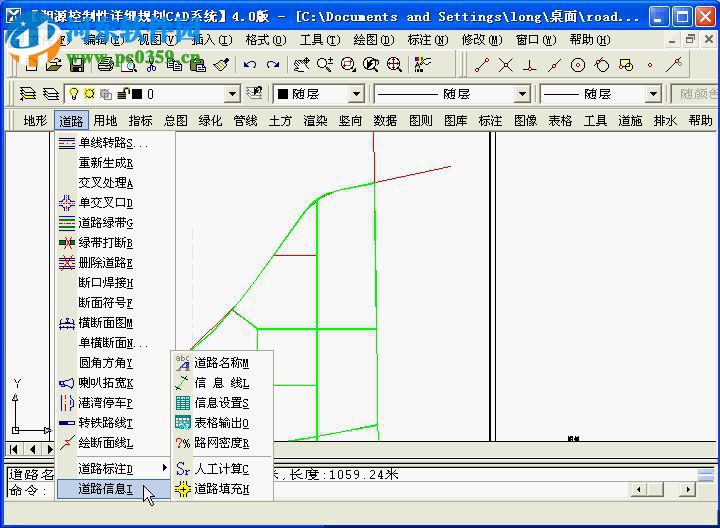Click the Zoom Window icon

point(348,65)
